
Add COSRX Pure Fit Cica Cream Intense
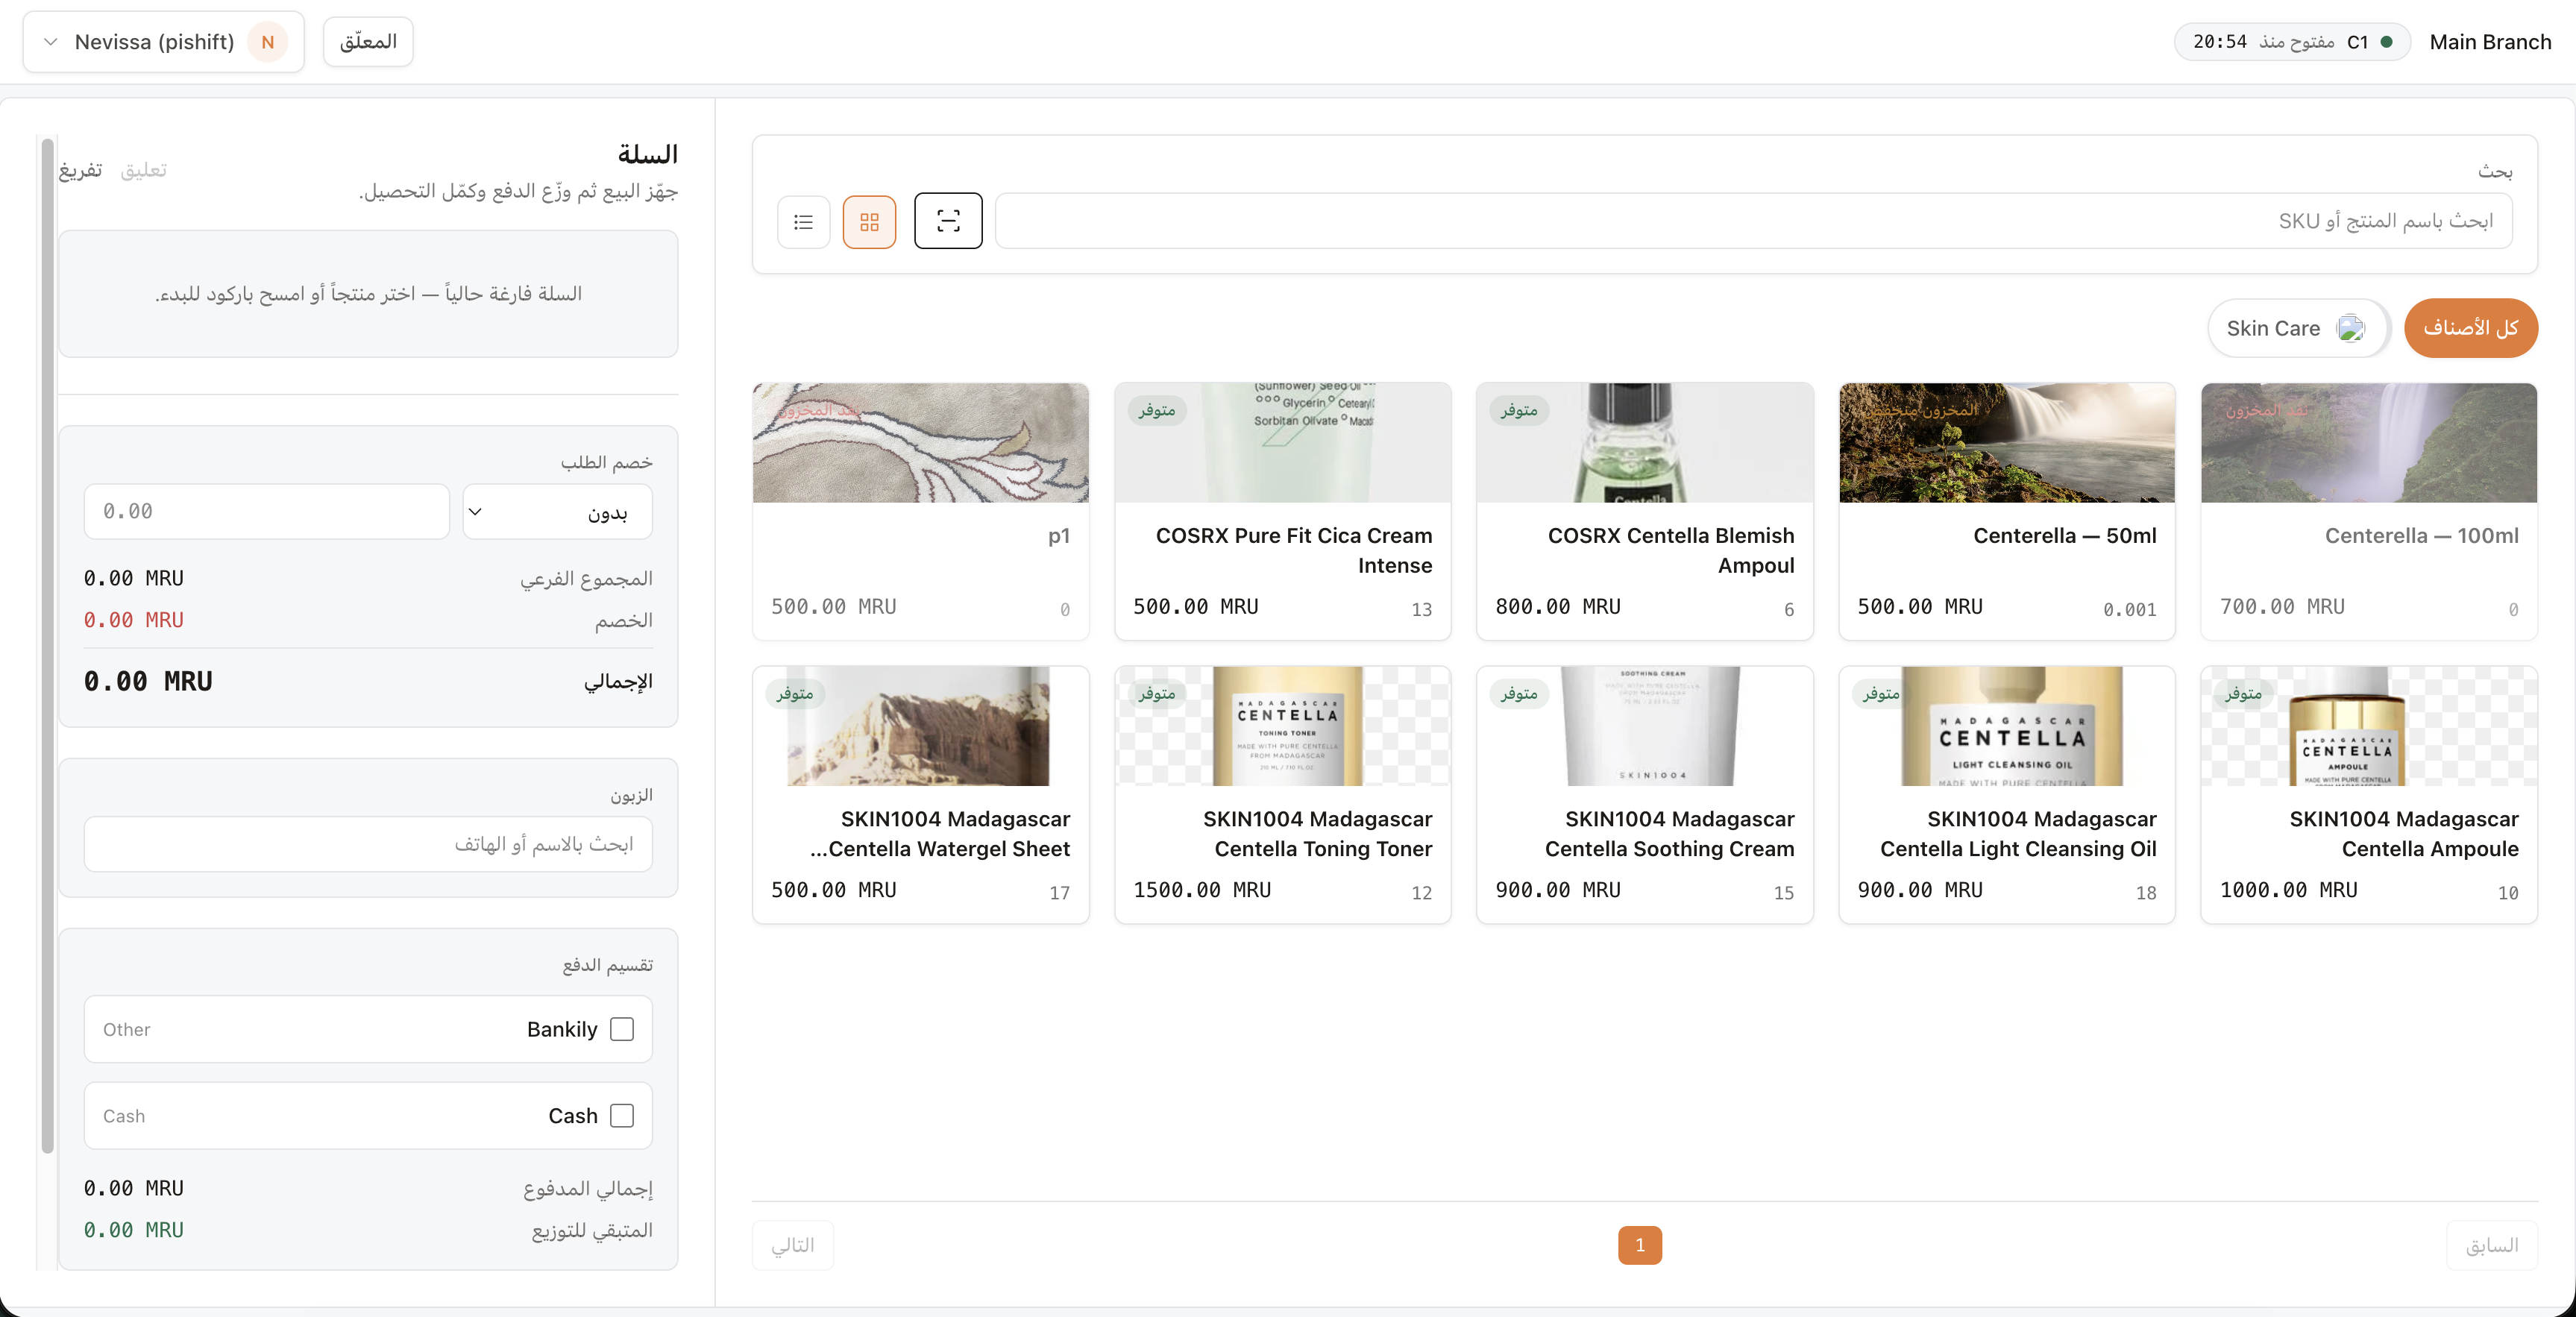pos(1282,511)
